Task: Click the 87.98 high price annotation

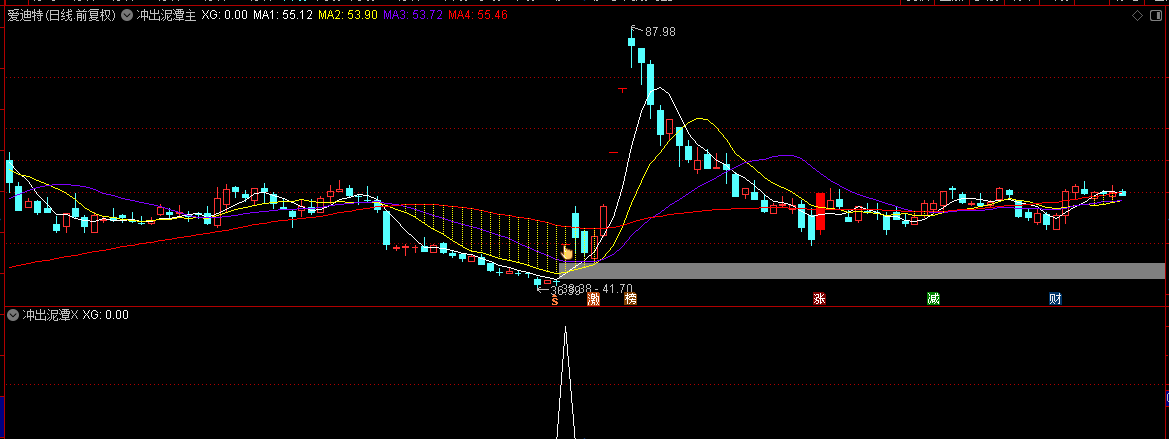Action: (661, 31)
